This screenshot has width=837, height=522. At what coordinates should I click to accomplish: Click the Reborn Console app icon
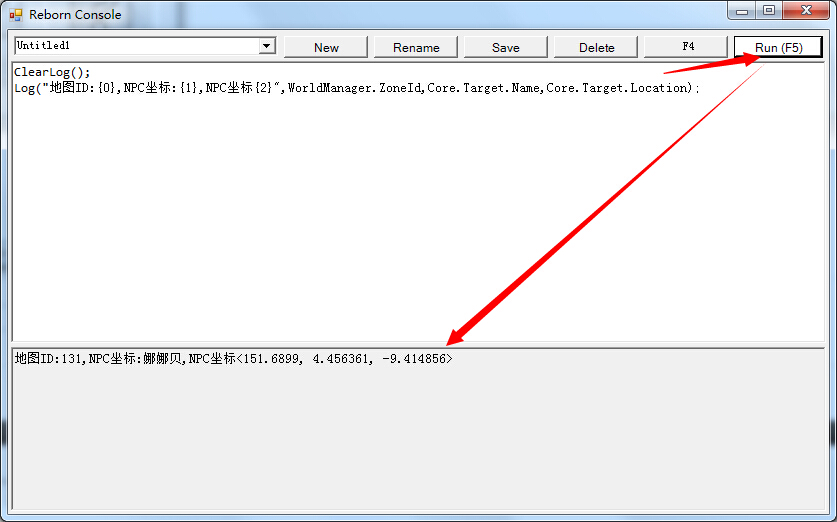tap(16, 15)
